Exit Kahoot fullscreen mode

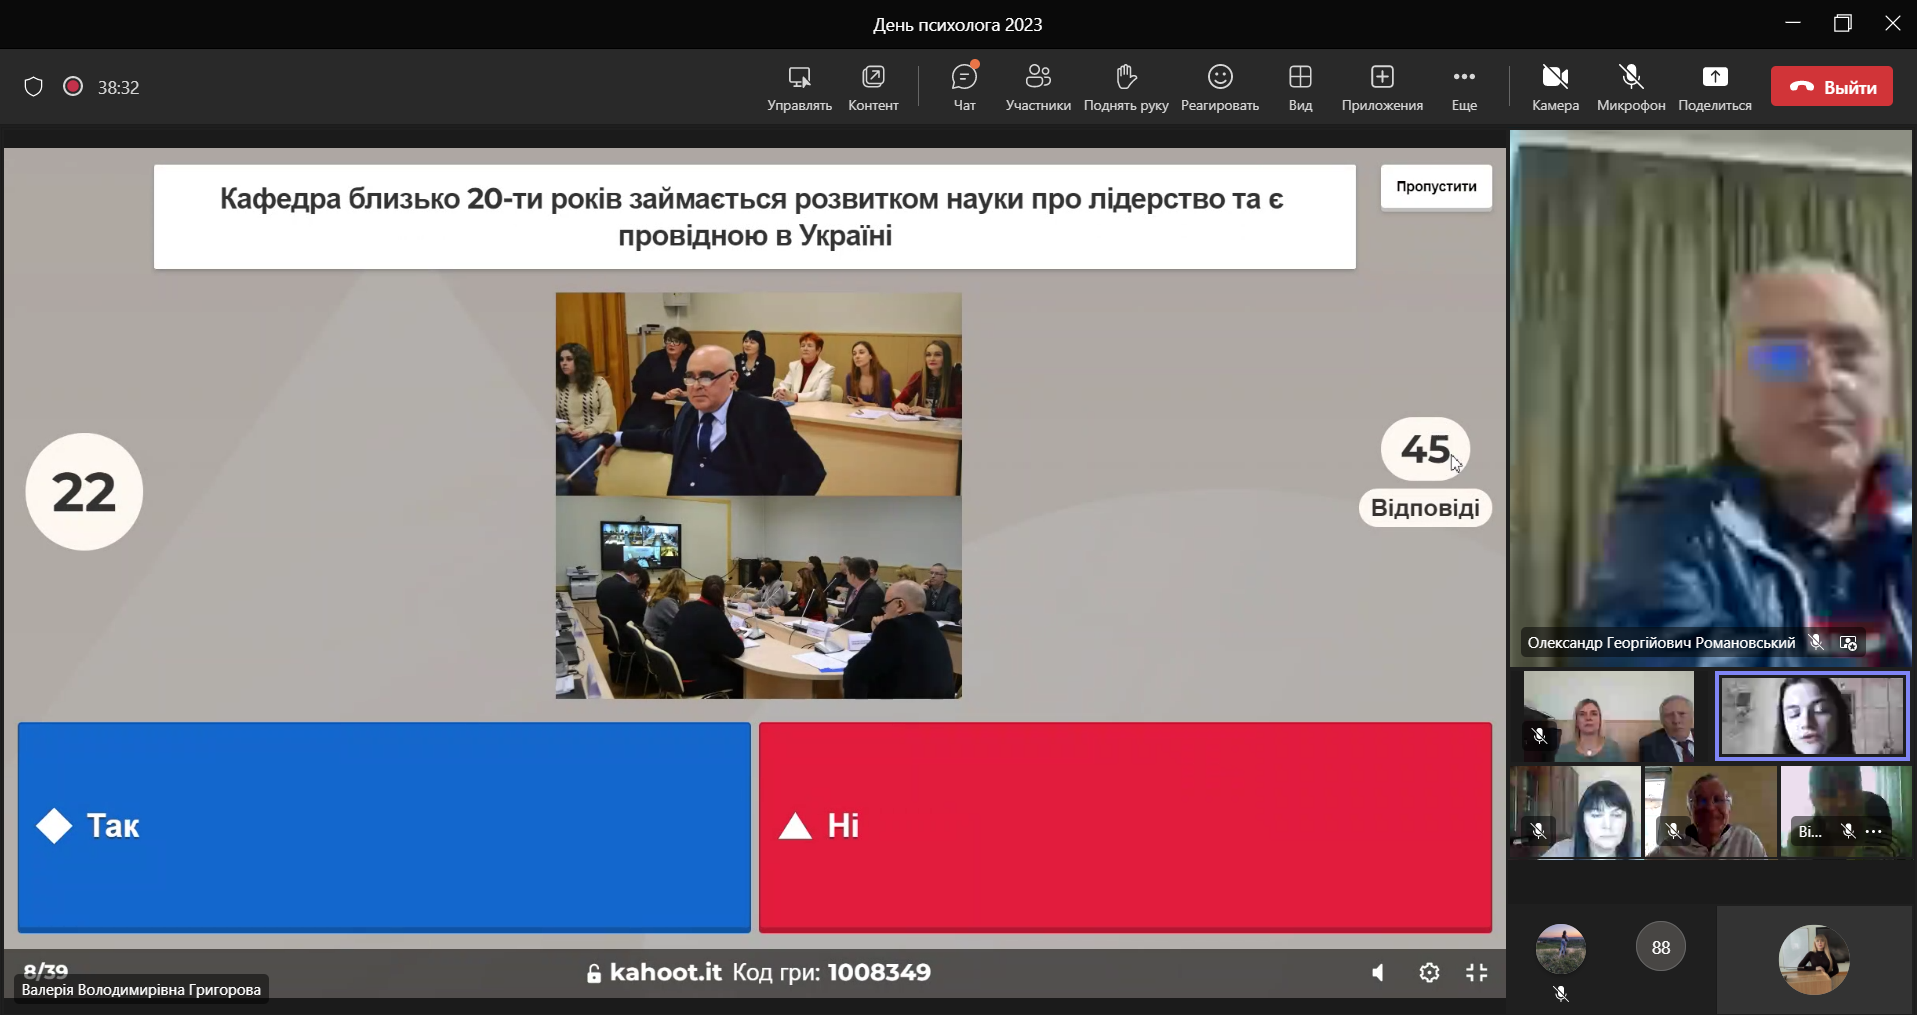pos(1477,973)
